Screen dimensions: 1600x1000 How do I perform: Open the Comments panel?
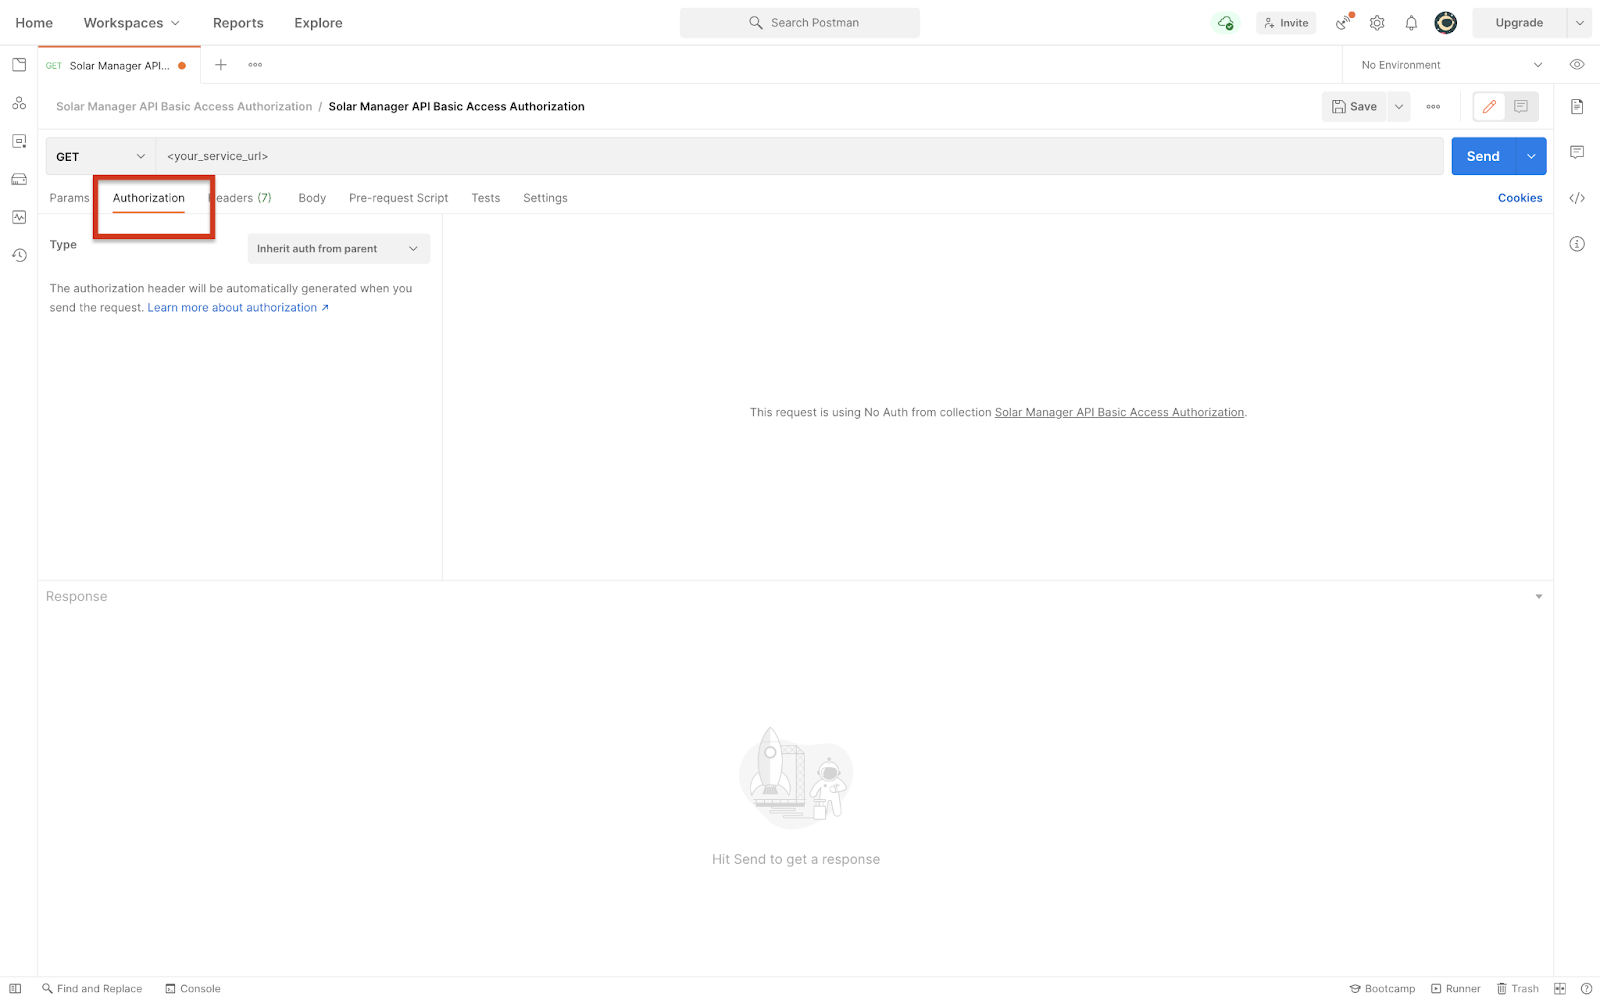1578,151
